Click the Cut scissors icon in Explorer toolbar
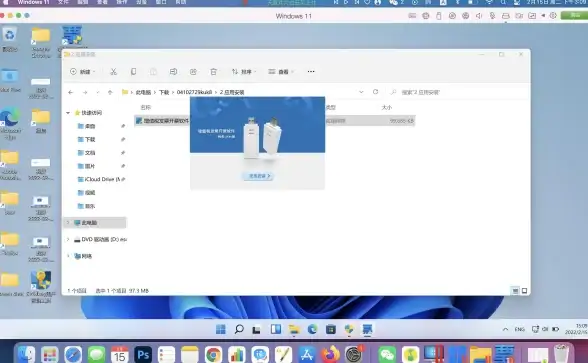The height and width of the screenshot is (363, 588). pos(113,72)
